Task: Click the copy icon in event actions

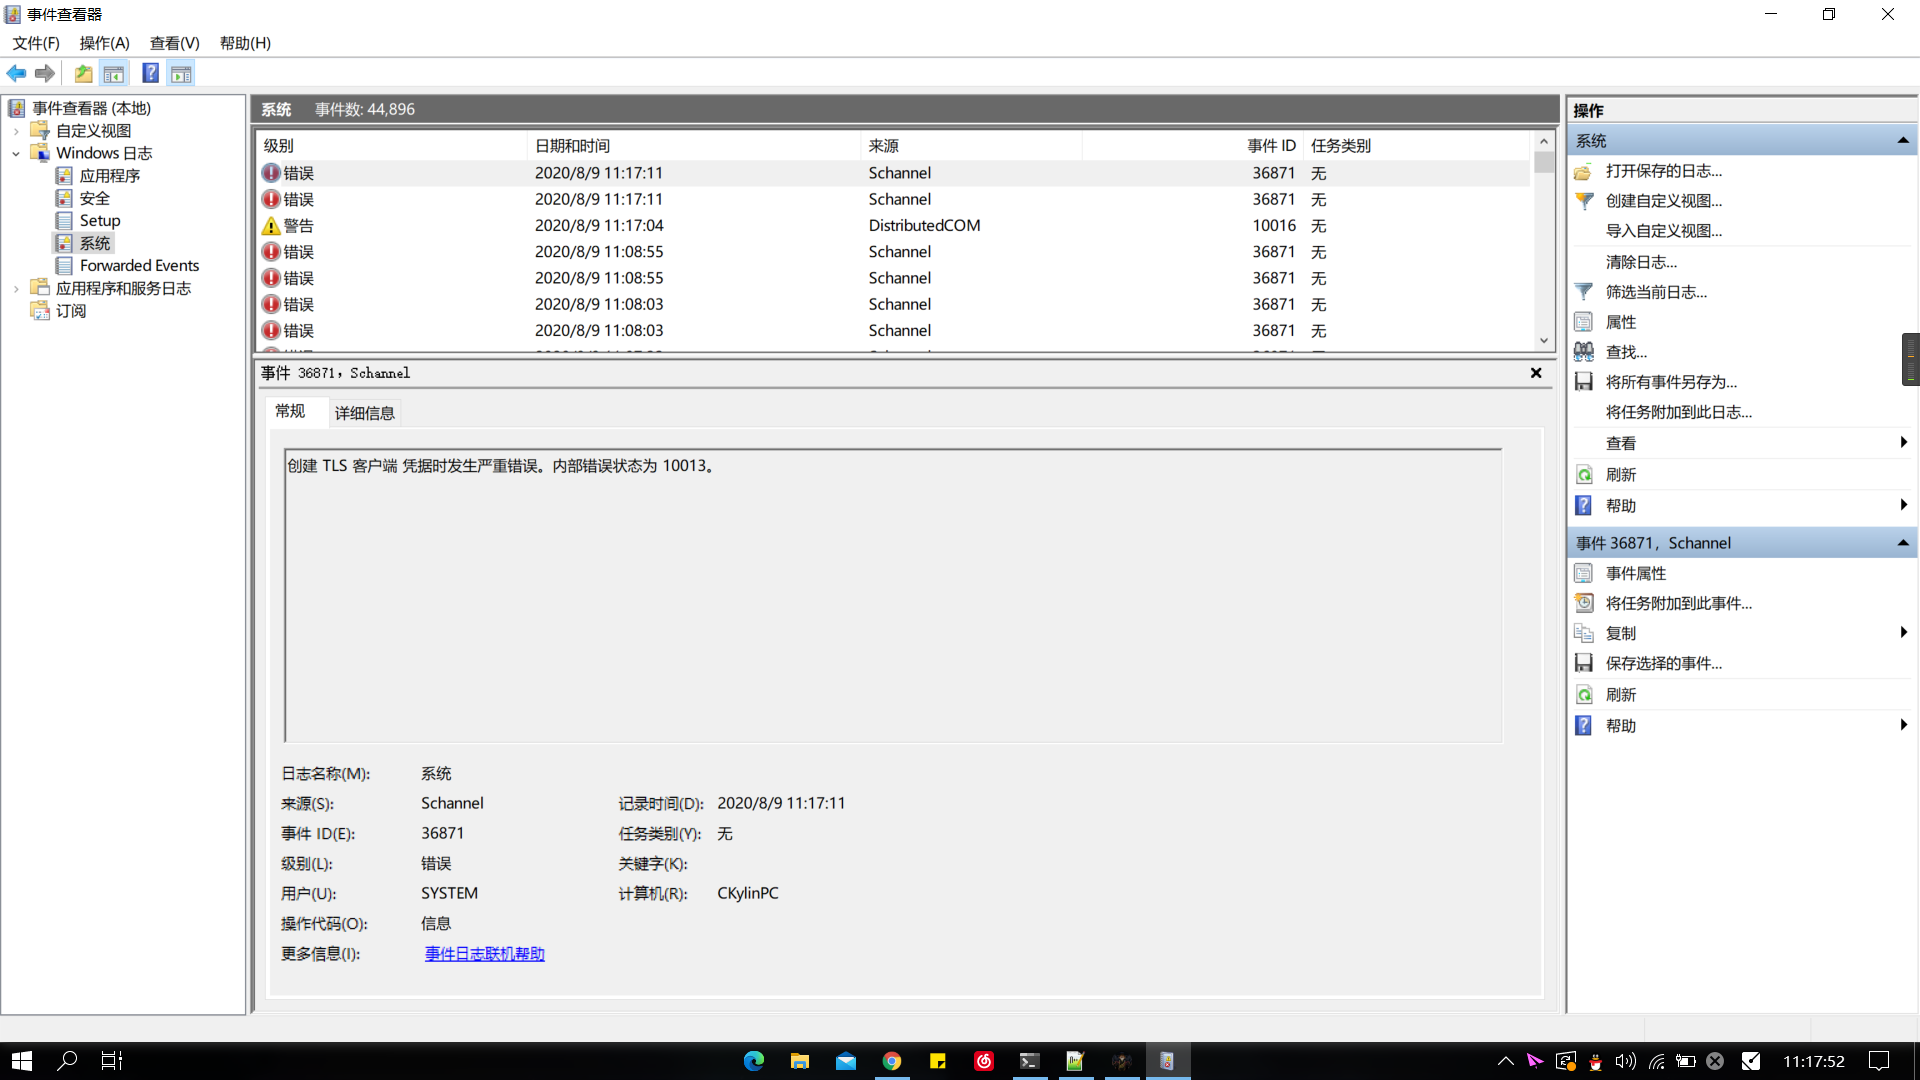Action: pos(1584,633)
